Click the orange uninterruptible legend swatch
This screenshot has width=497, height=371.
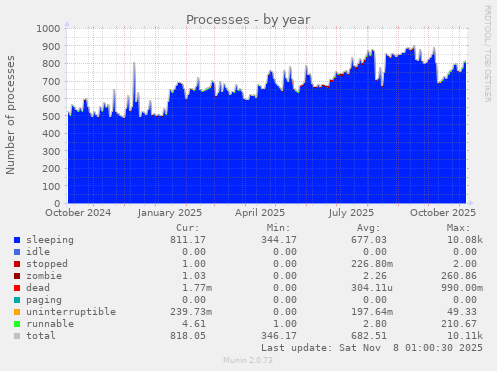[x=17, y=312]
